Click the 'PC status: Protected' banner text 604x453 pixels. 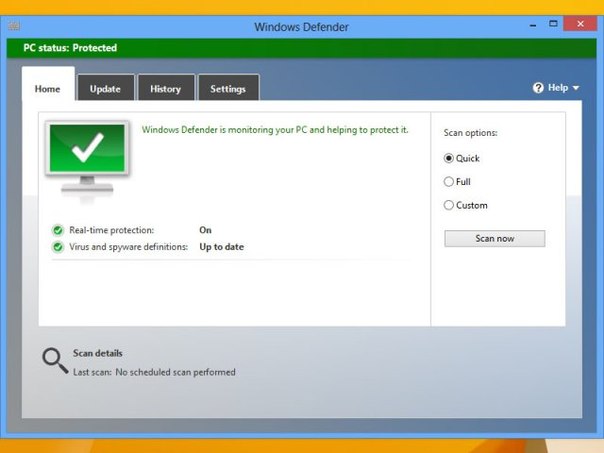click(x=70, y=48)
